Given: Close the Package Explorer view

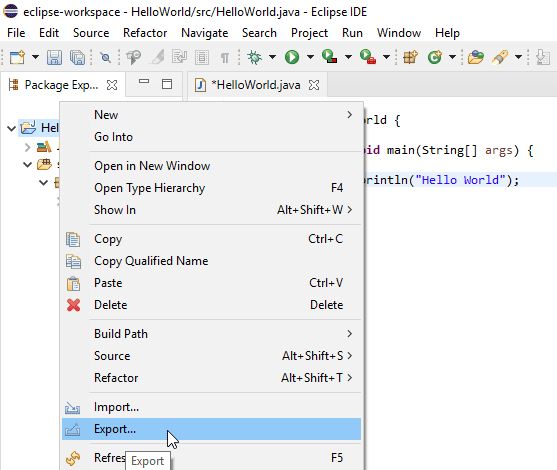Looking at the screenshot, I should (x=112, y=85).
